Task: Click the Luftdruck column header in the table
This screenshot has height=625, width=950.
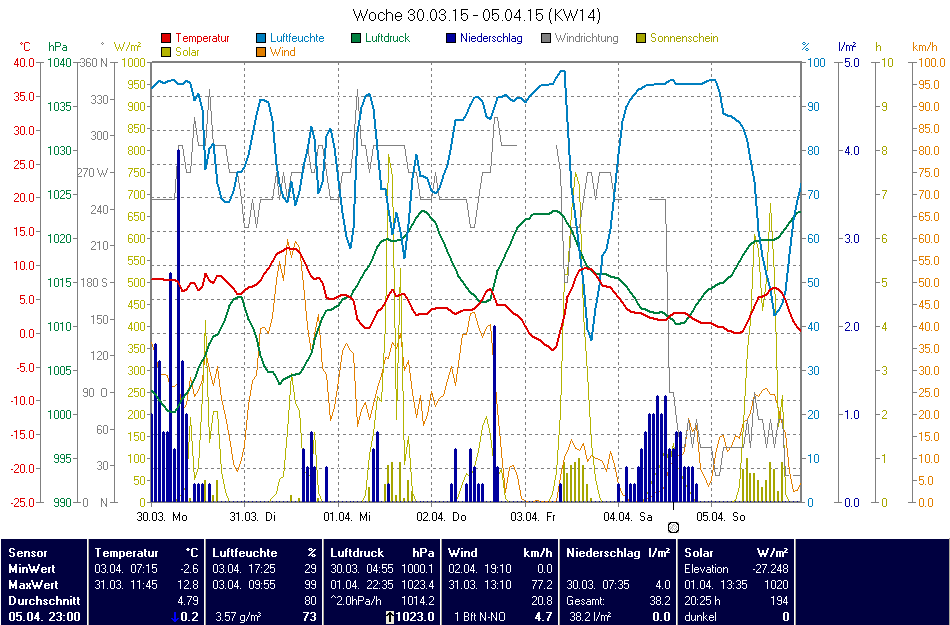Action: click(357, 553)
